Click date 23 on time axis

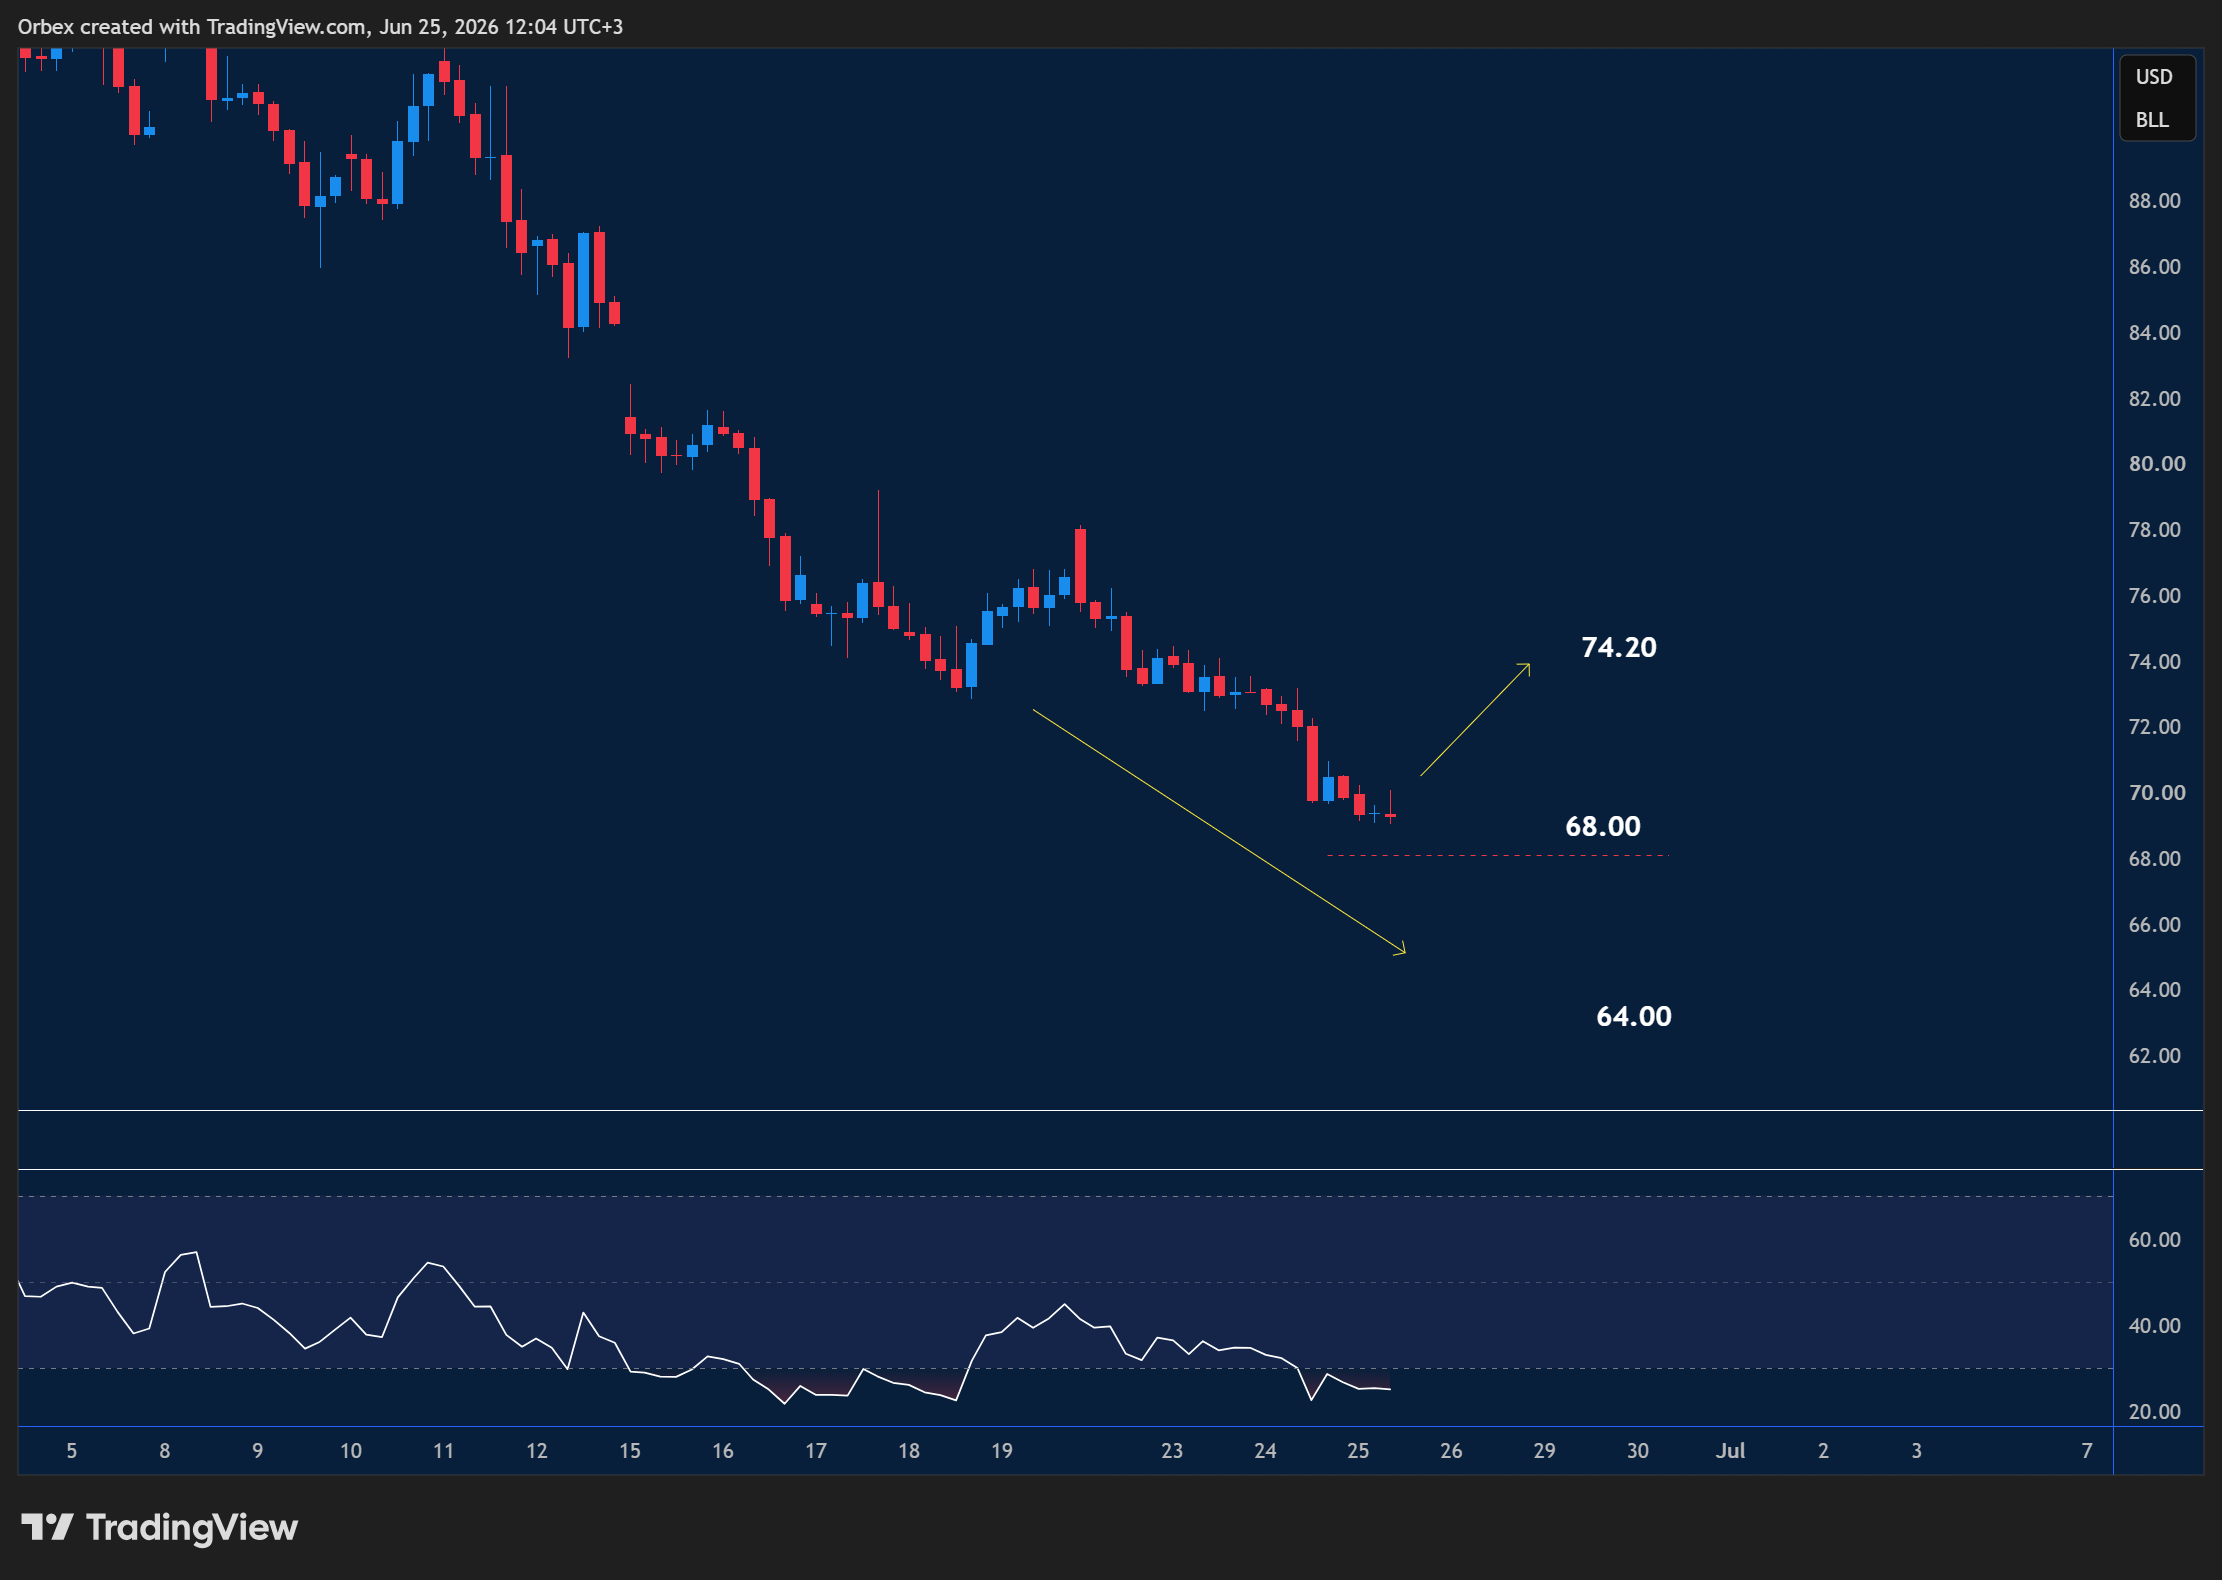(x=1172, y=1451)
